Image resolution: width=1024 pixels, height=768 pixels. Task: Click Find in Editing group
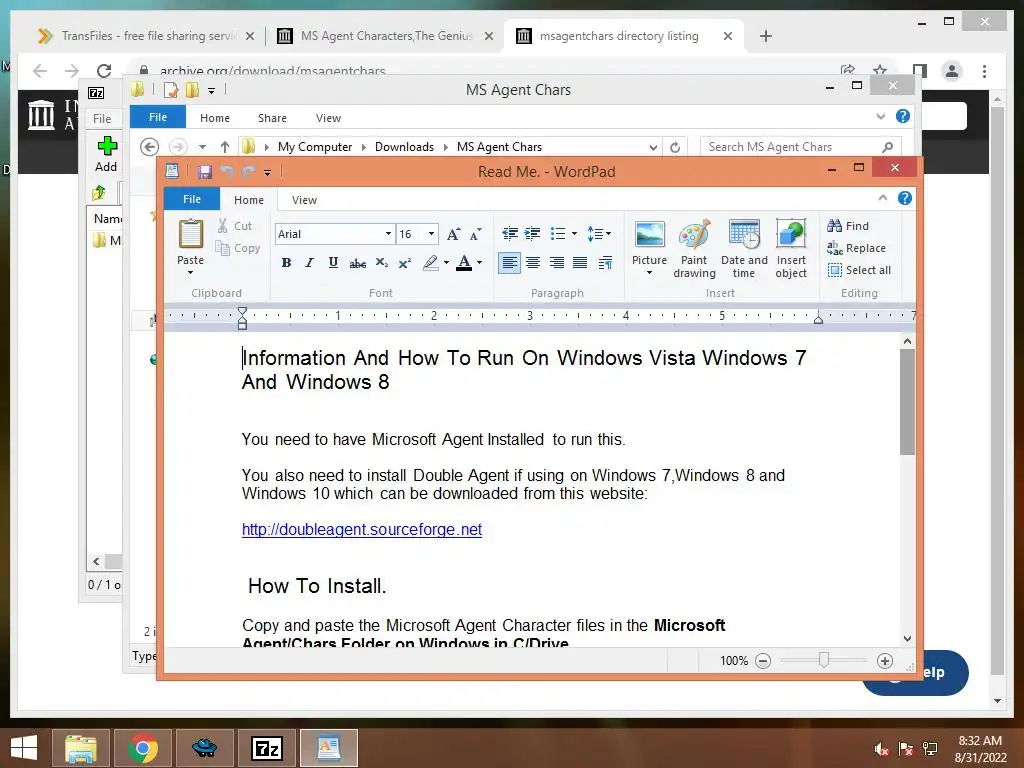point(848,226)
